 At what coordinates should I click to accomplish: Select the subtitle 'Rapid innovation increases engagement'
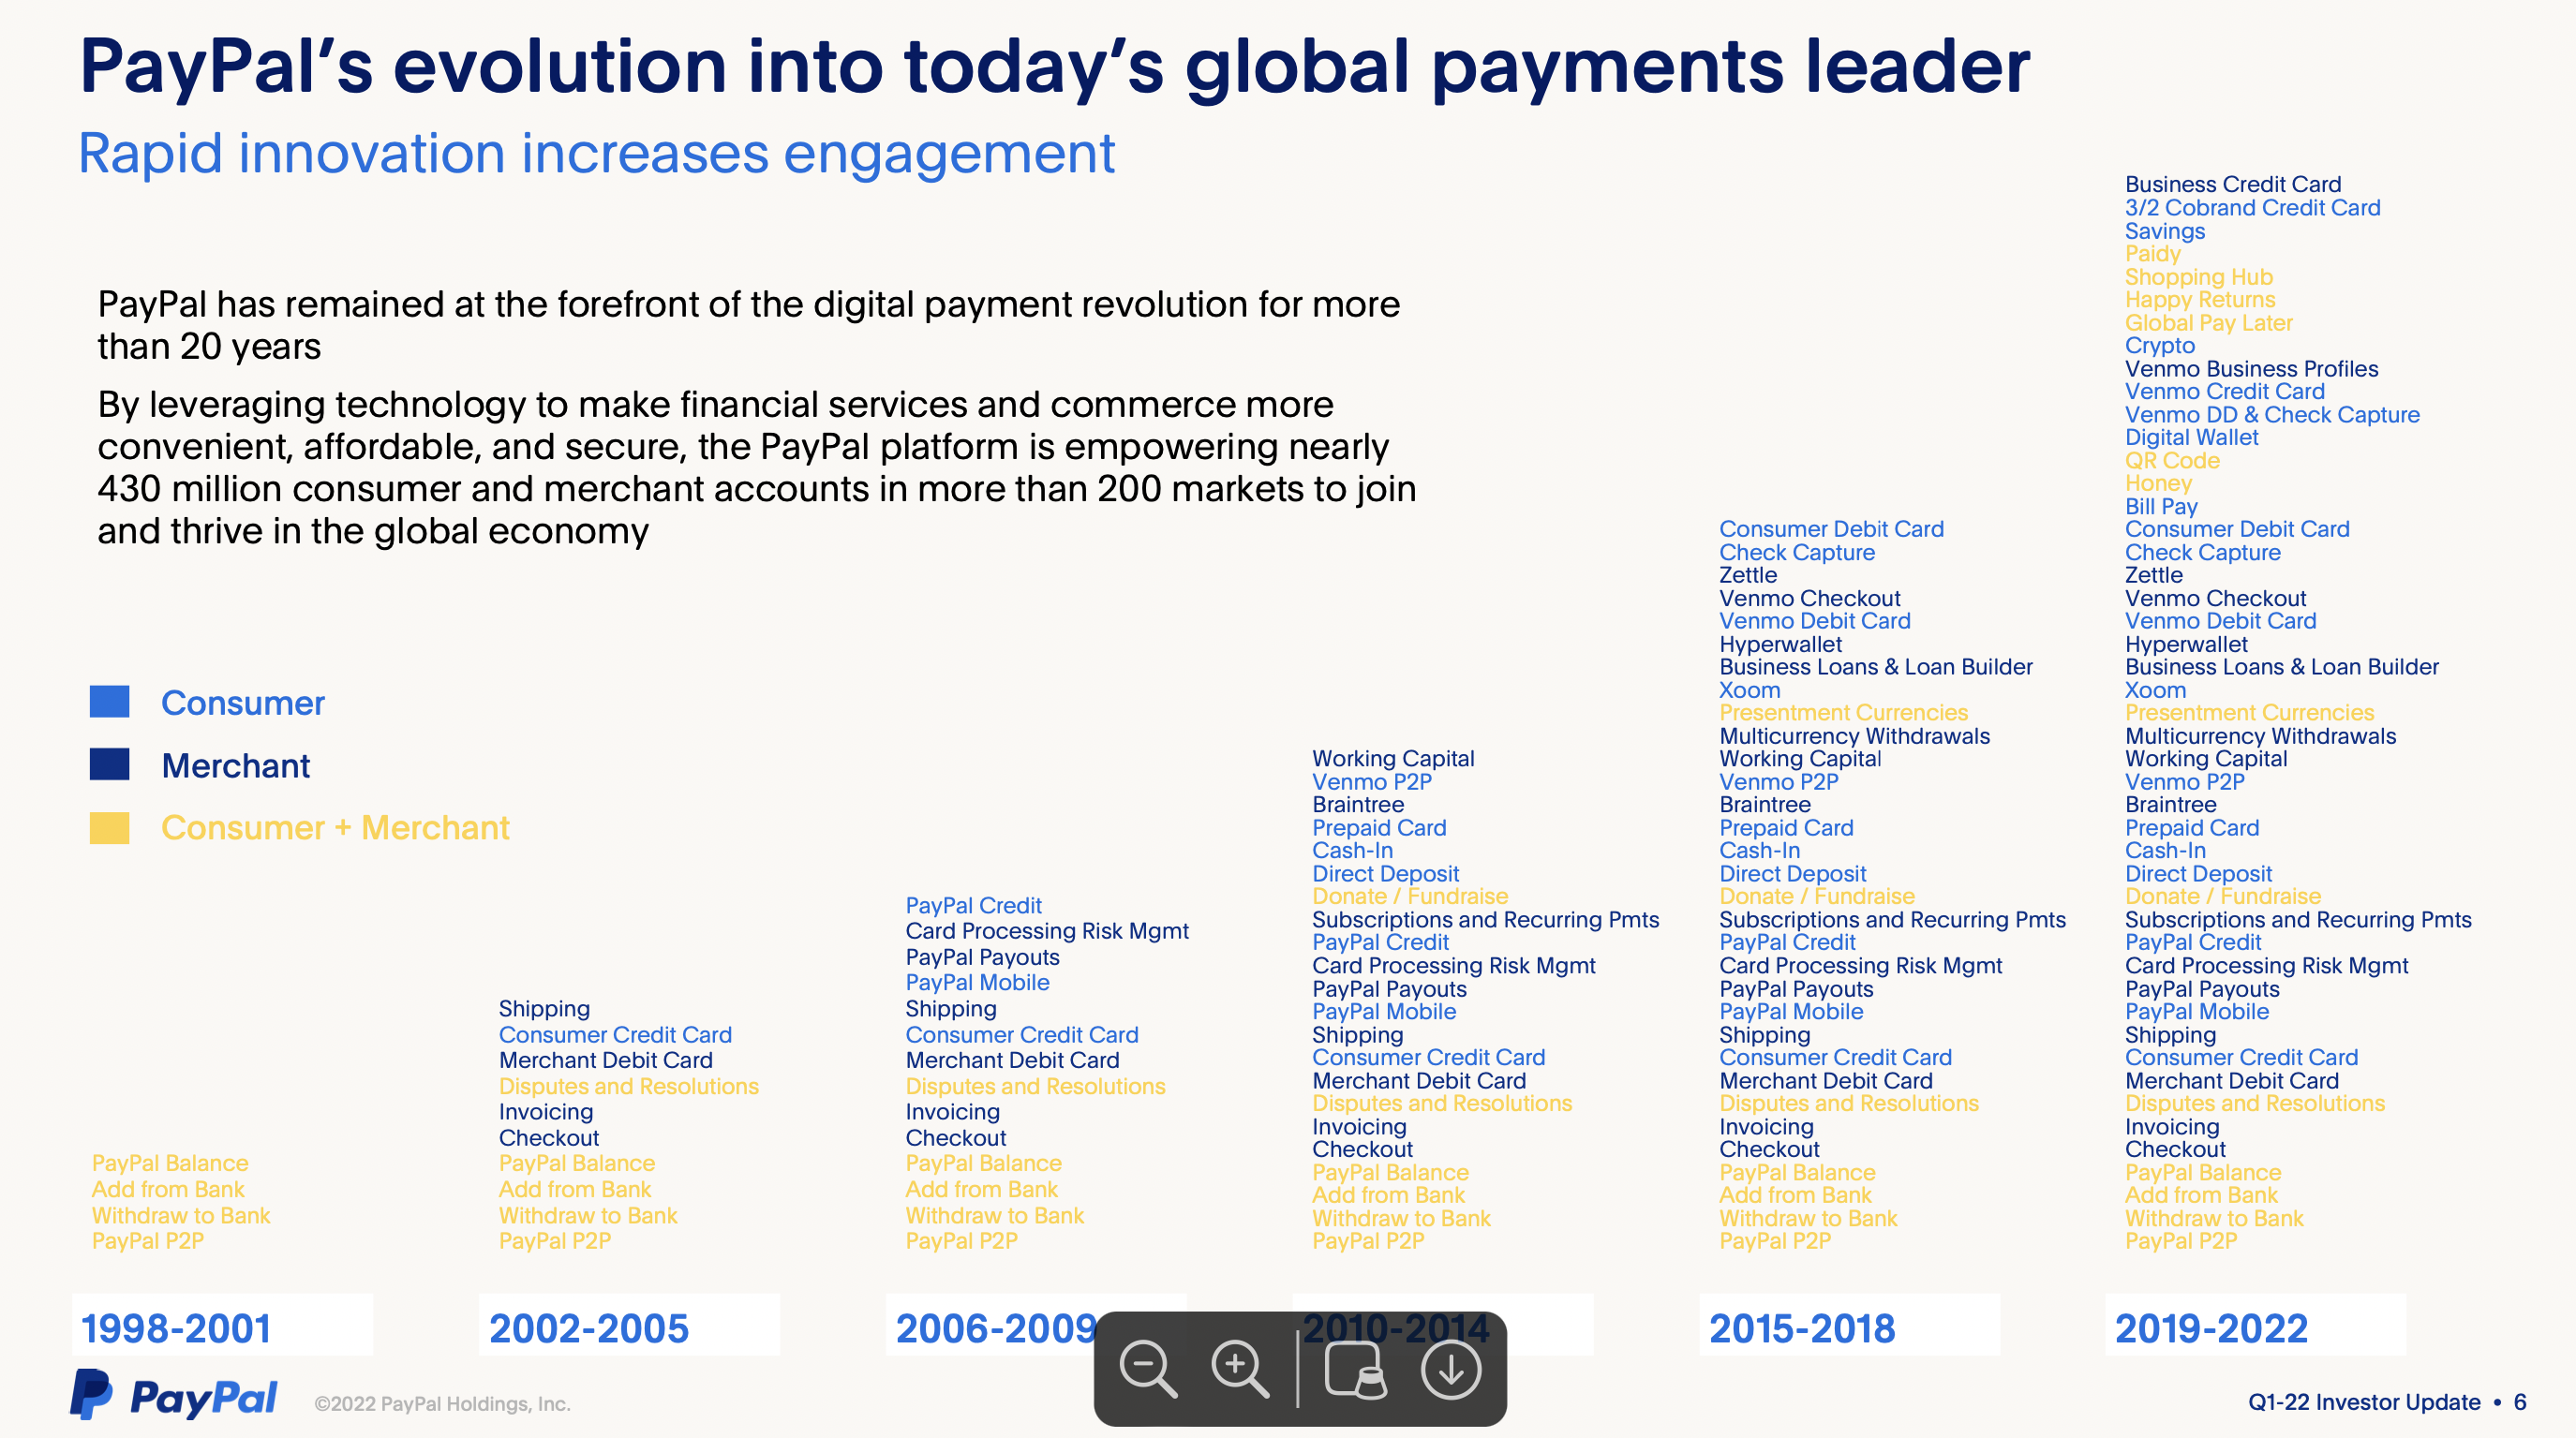pos(596,154)
